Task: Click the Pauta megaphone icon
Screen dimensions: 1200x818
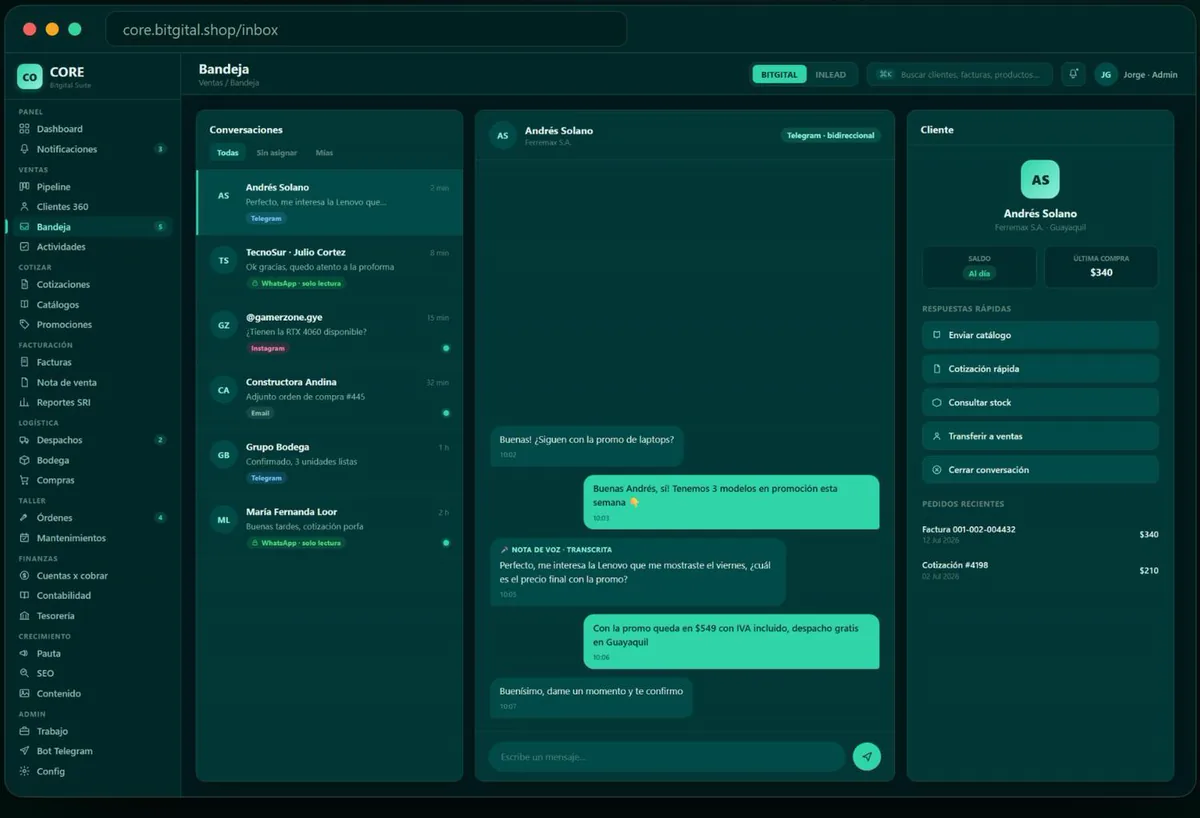Action: (x=25, y=654)
